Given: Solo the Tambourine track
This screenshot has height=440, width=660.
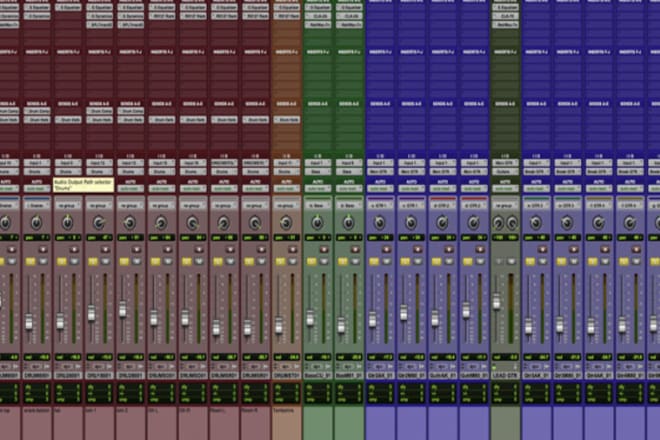Looking at the screenshot, I should [x=280, y=261].
